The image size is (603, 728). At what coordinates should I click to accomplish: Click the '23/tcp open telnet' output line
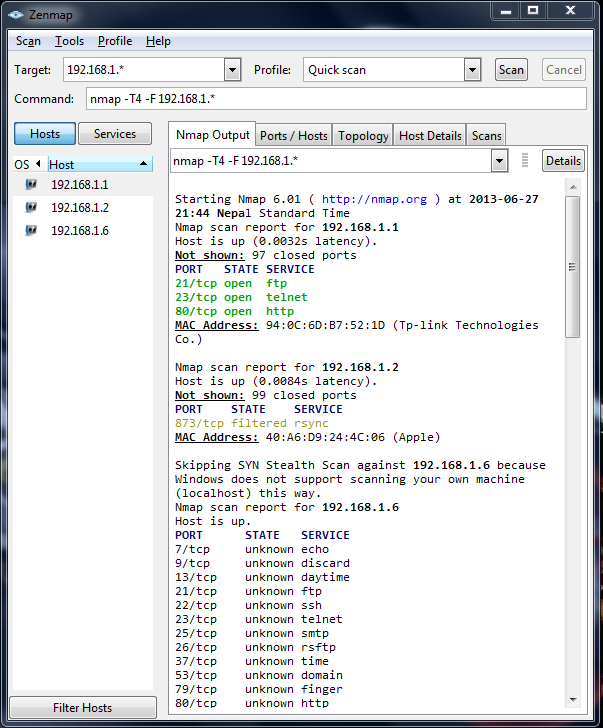click(x=241, y=297)
